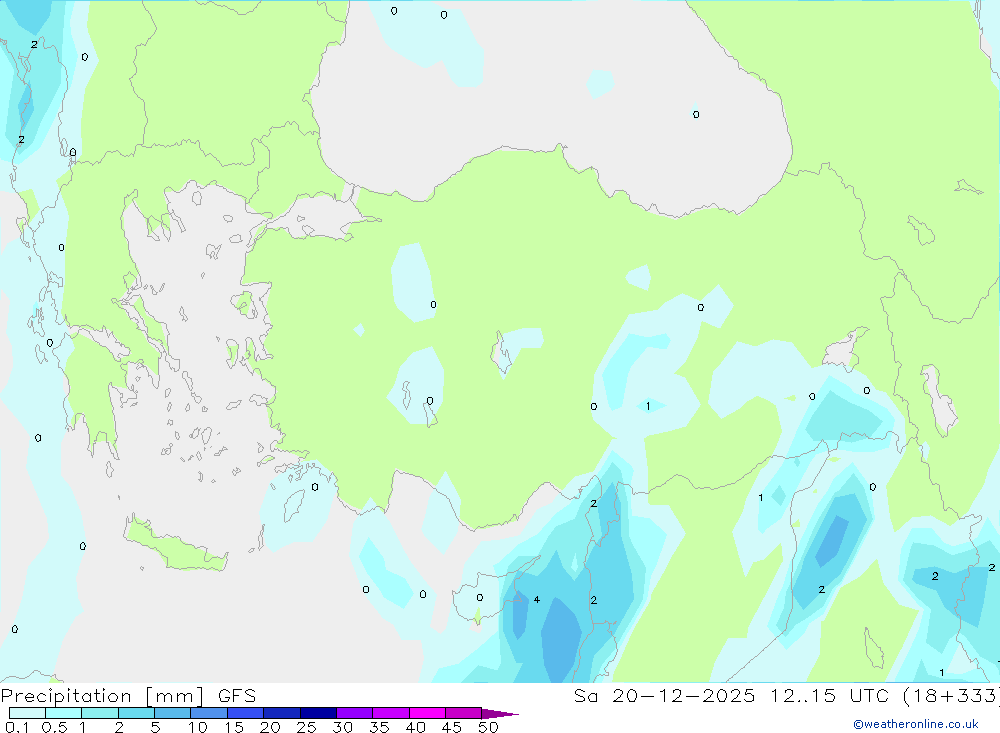Click the legend label '50'
Image resolution: width=1000 pixels, height=733 pixels.
pyautogui.click(x=488, y=727)
